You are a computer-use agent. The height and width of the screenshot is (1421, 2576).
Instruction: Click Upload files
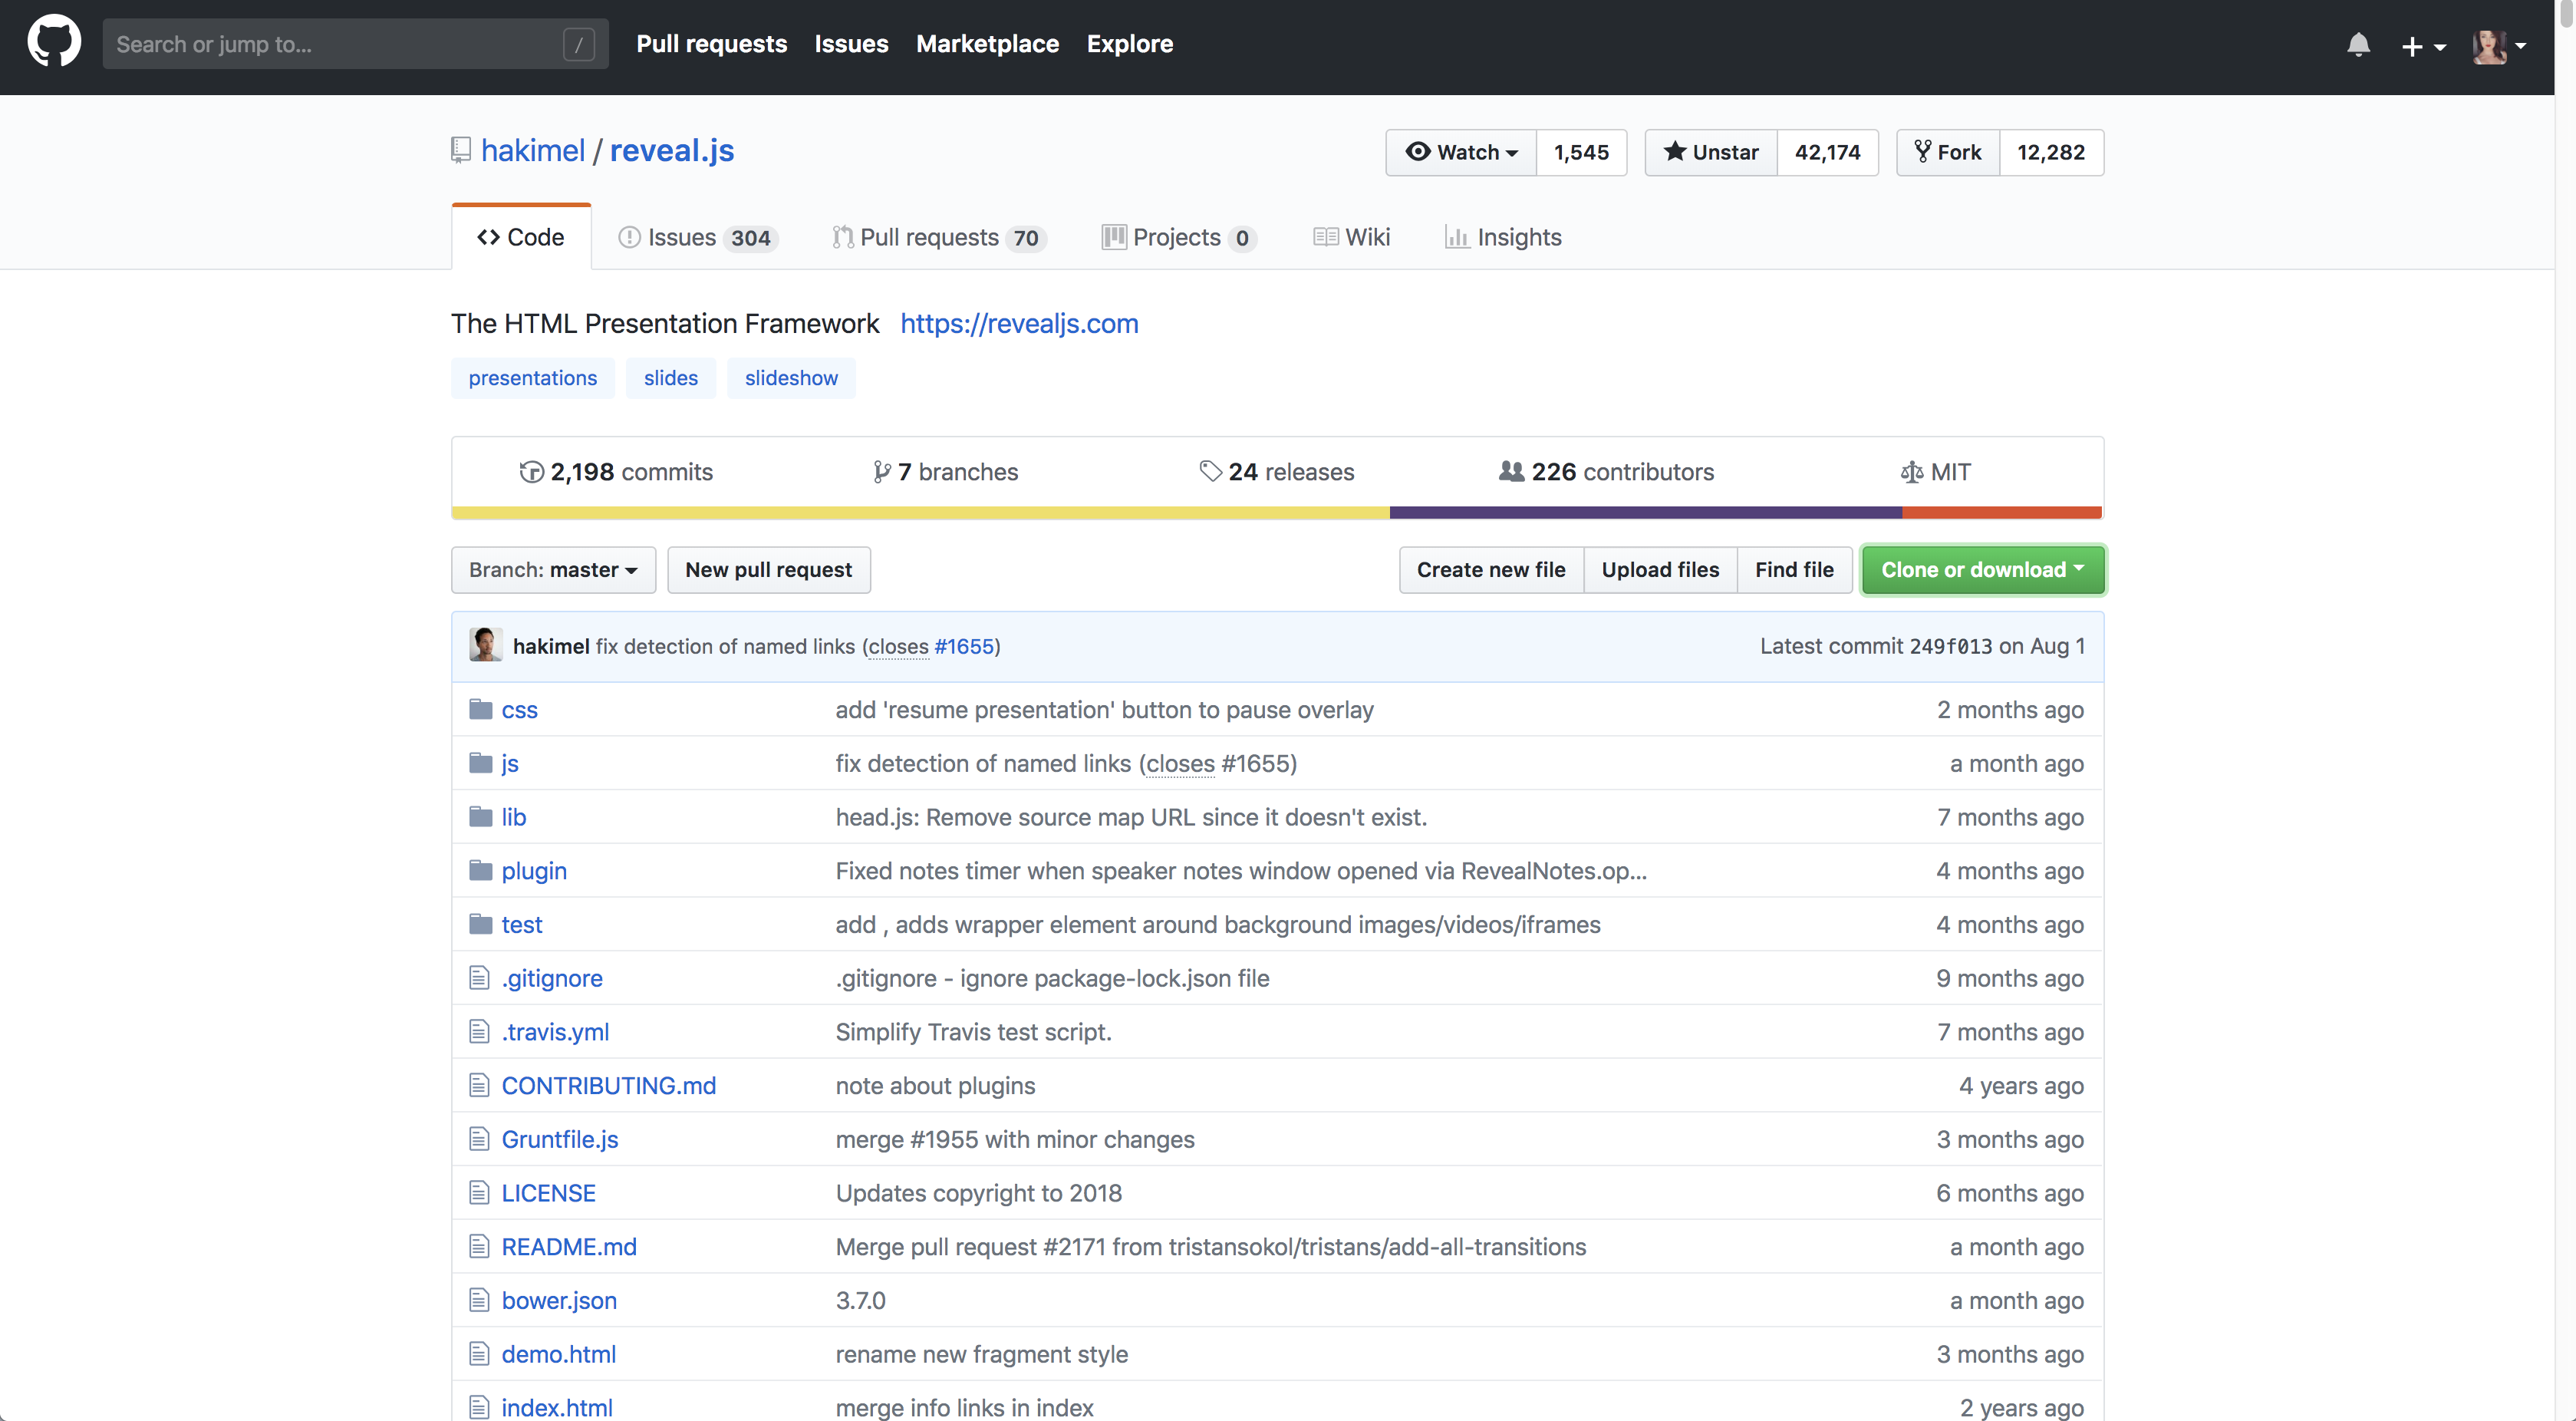(x=1660, y=570)
